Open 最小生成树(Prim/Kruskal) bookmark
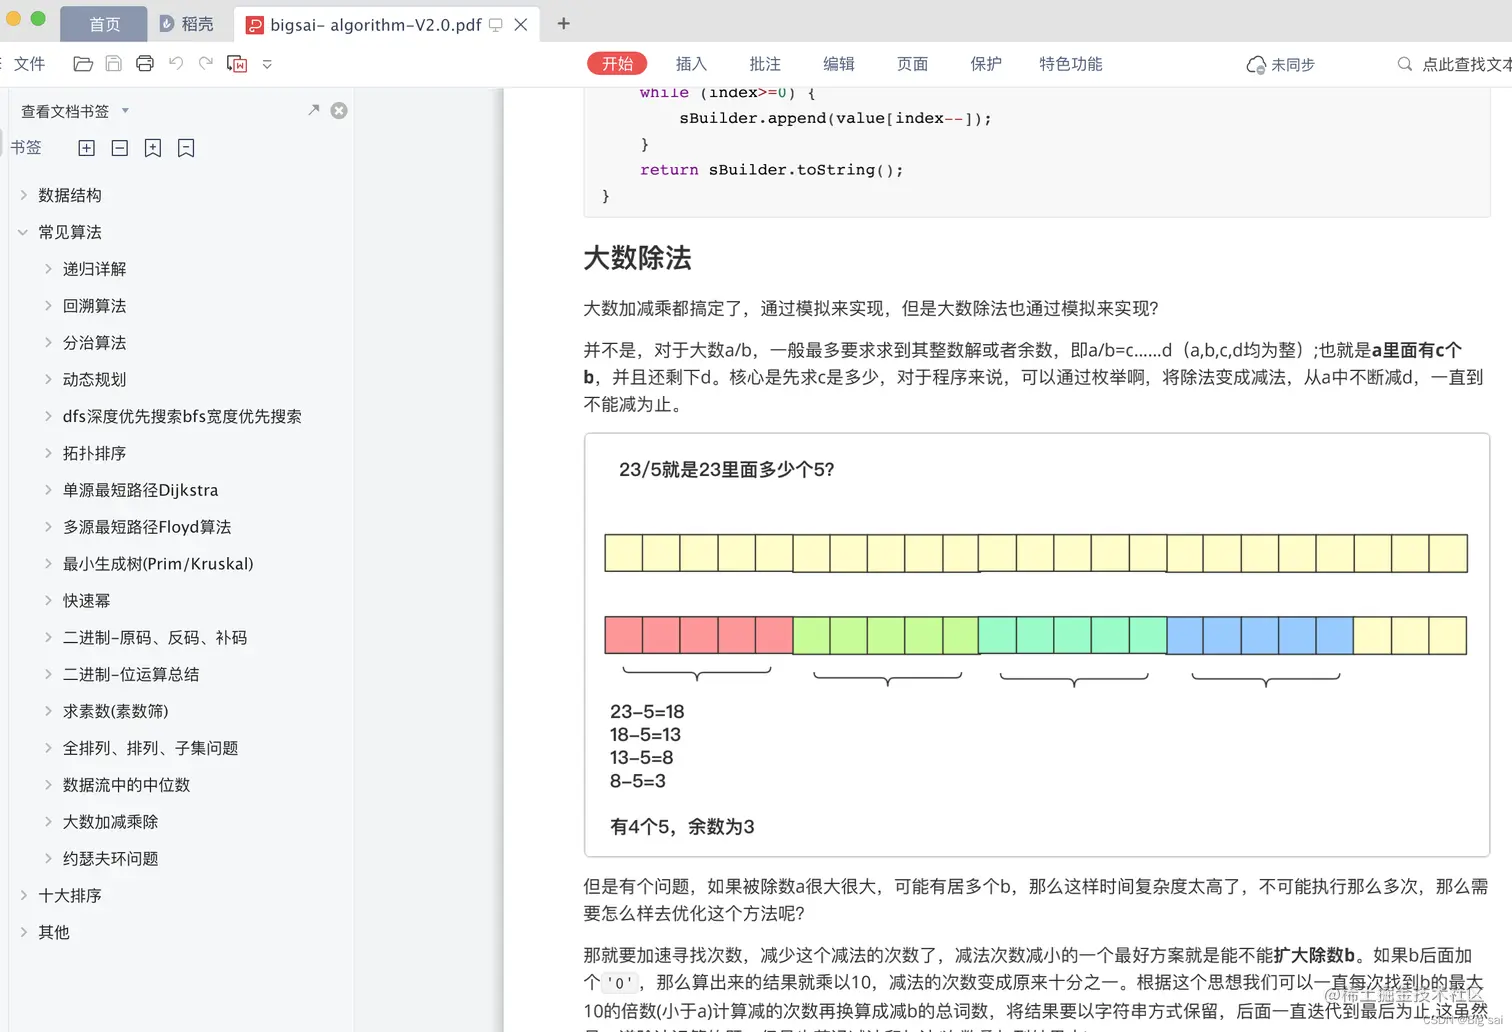1512x1032 pixels. click(158, 564)
